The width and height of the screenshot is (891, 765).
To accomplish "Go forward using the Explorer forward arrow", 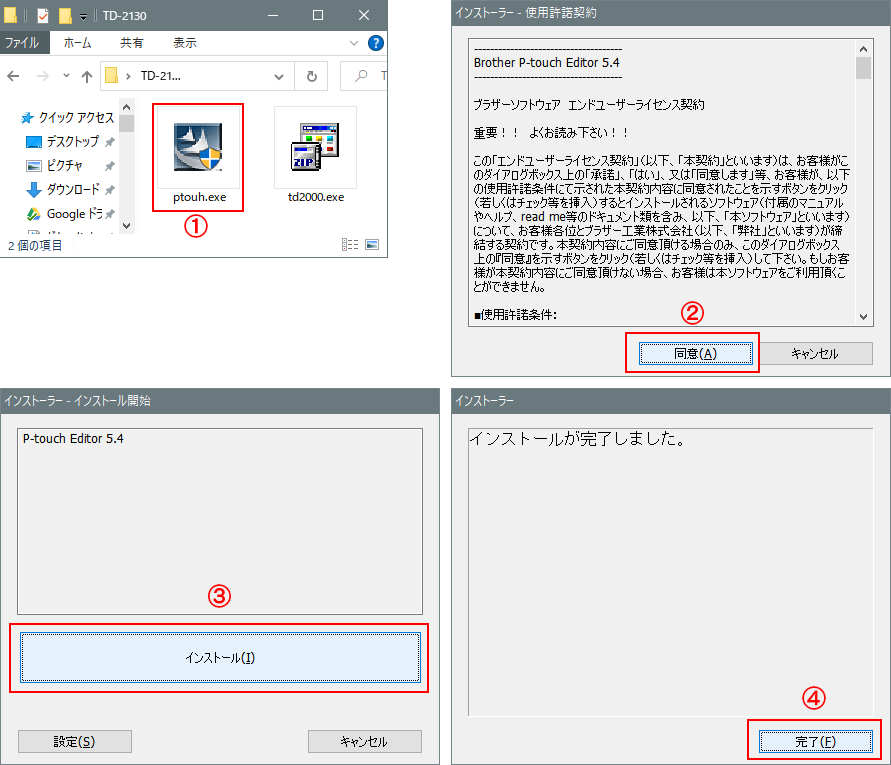I will 43,76.
